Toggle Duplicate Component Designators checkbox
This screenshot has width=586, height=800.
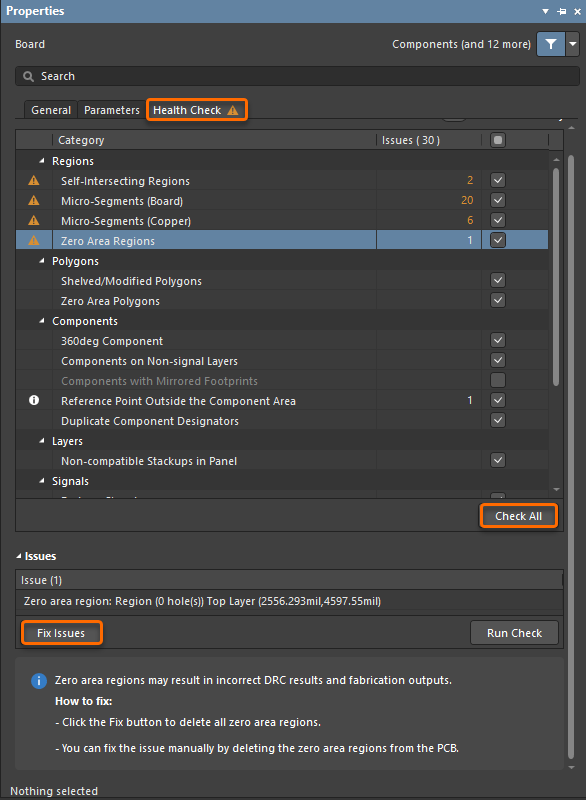[498, 420]
